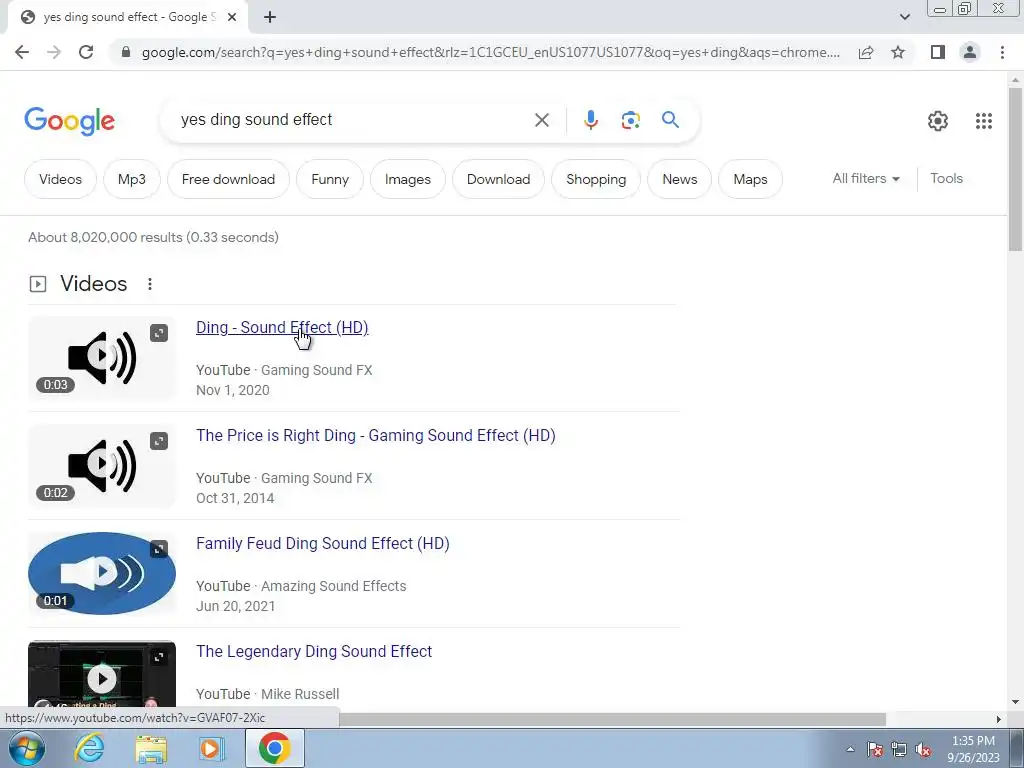Viewport: 1024px width, 768px height.
Task: Bookmark this page with the star icon
Action: 898,52
